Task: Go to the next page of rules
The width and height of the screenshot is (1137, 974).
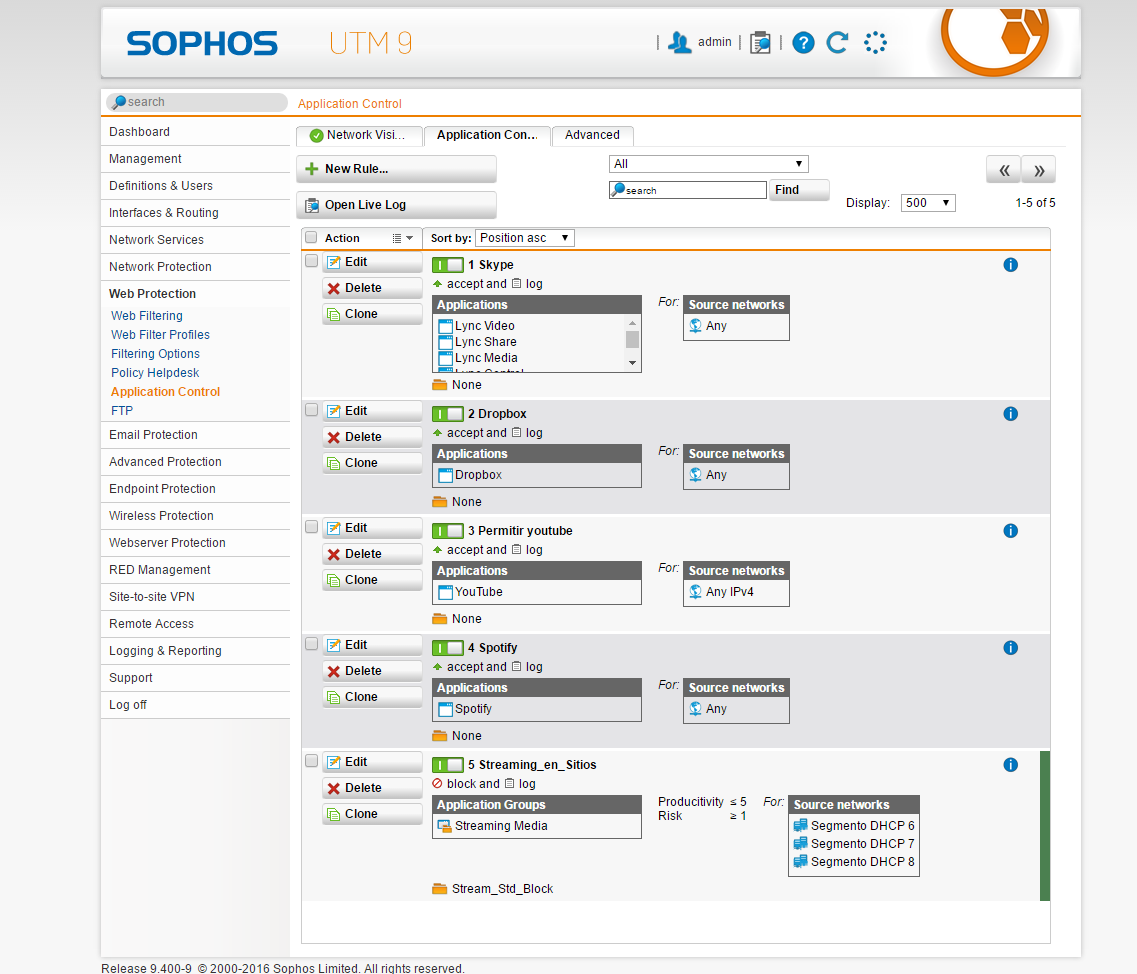Action: [x=1038, y=170]
